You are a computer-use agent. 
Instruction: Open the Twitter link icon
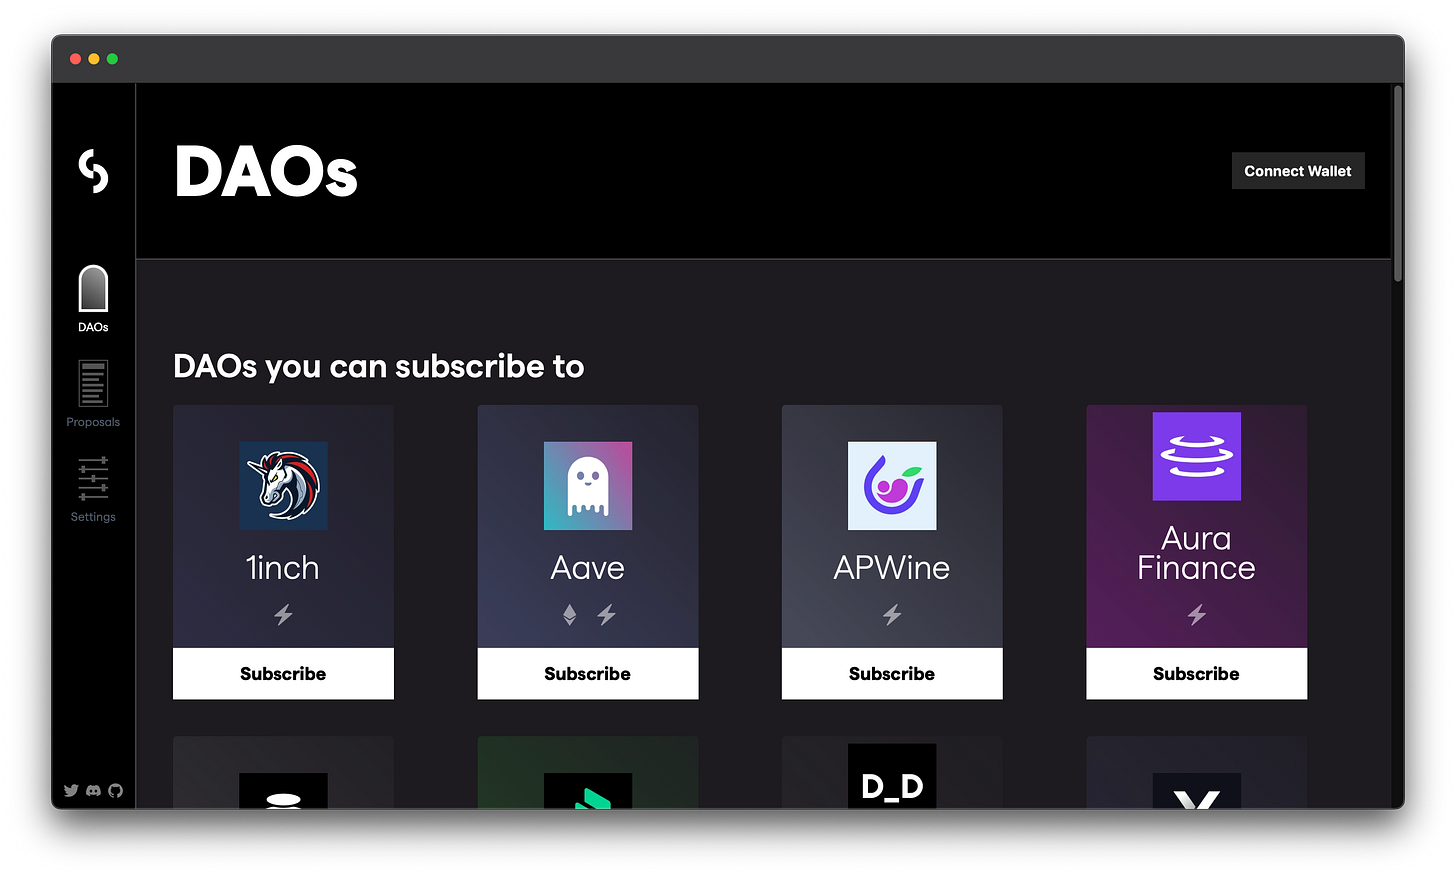[71, 790]
